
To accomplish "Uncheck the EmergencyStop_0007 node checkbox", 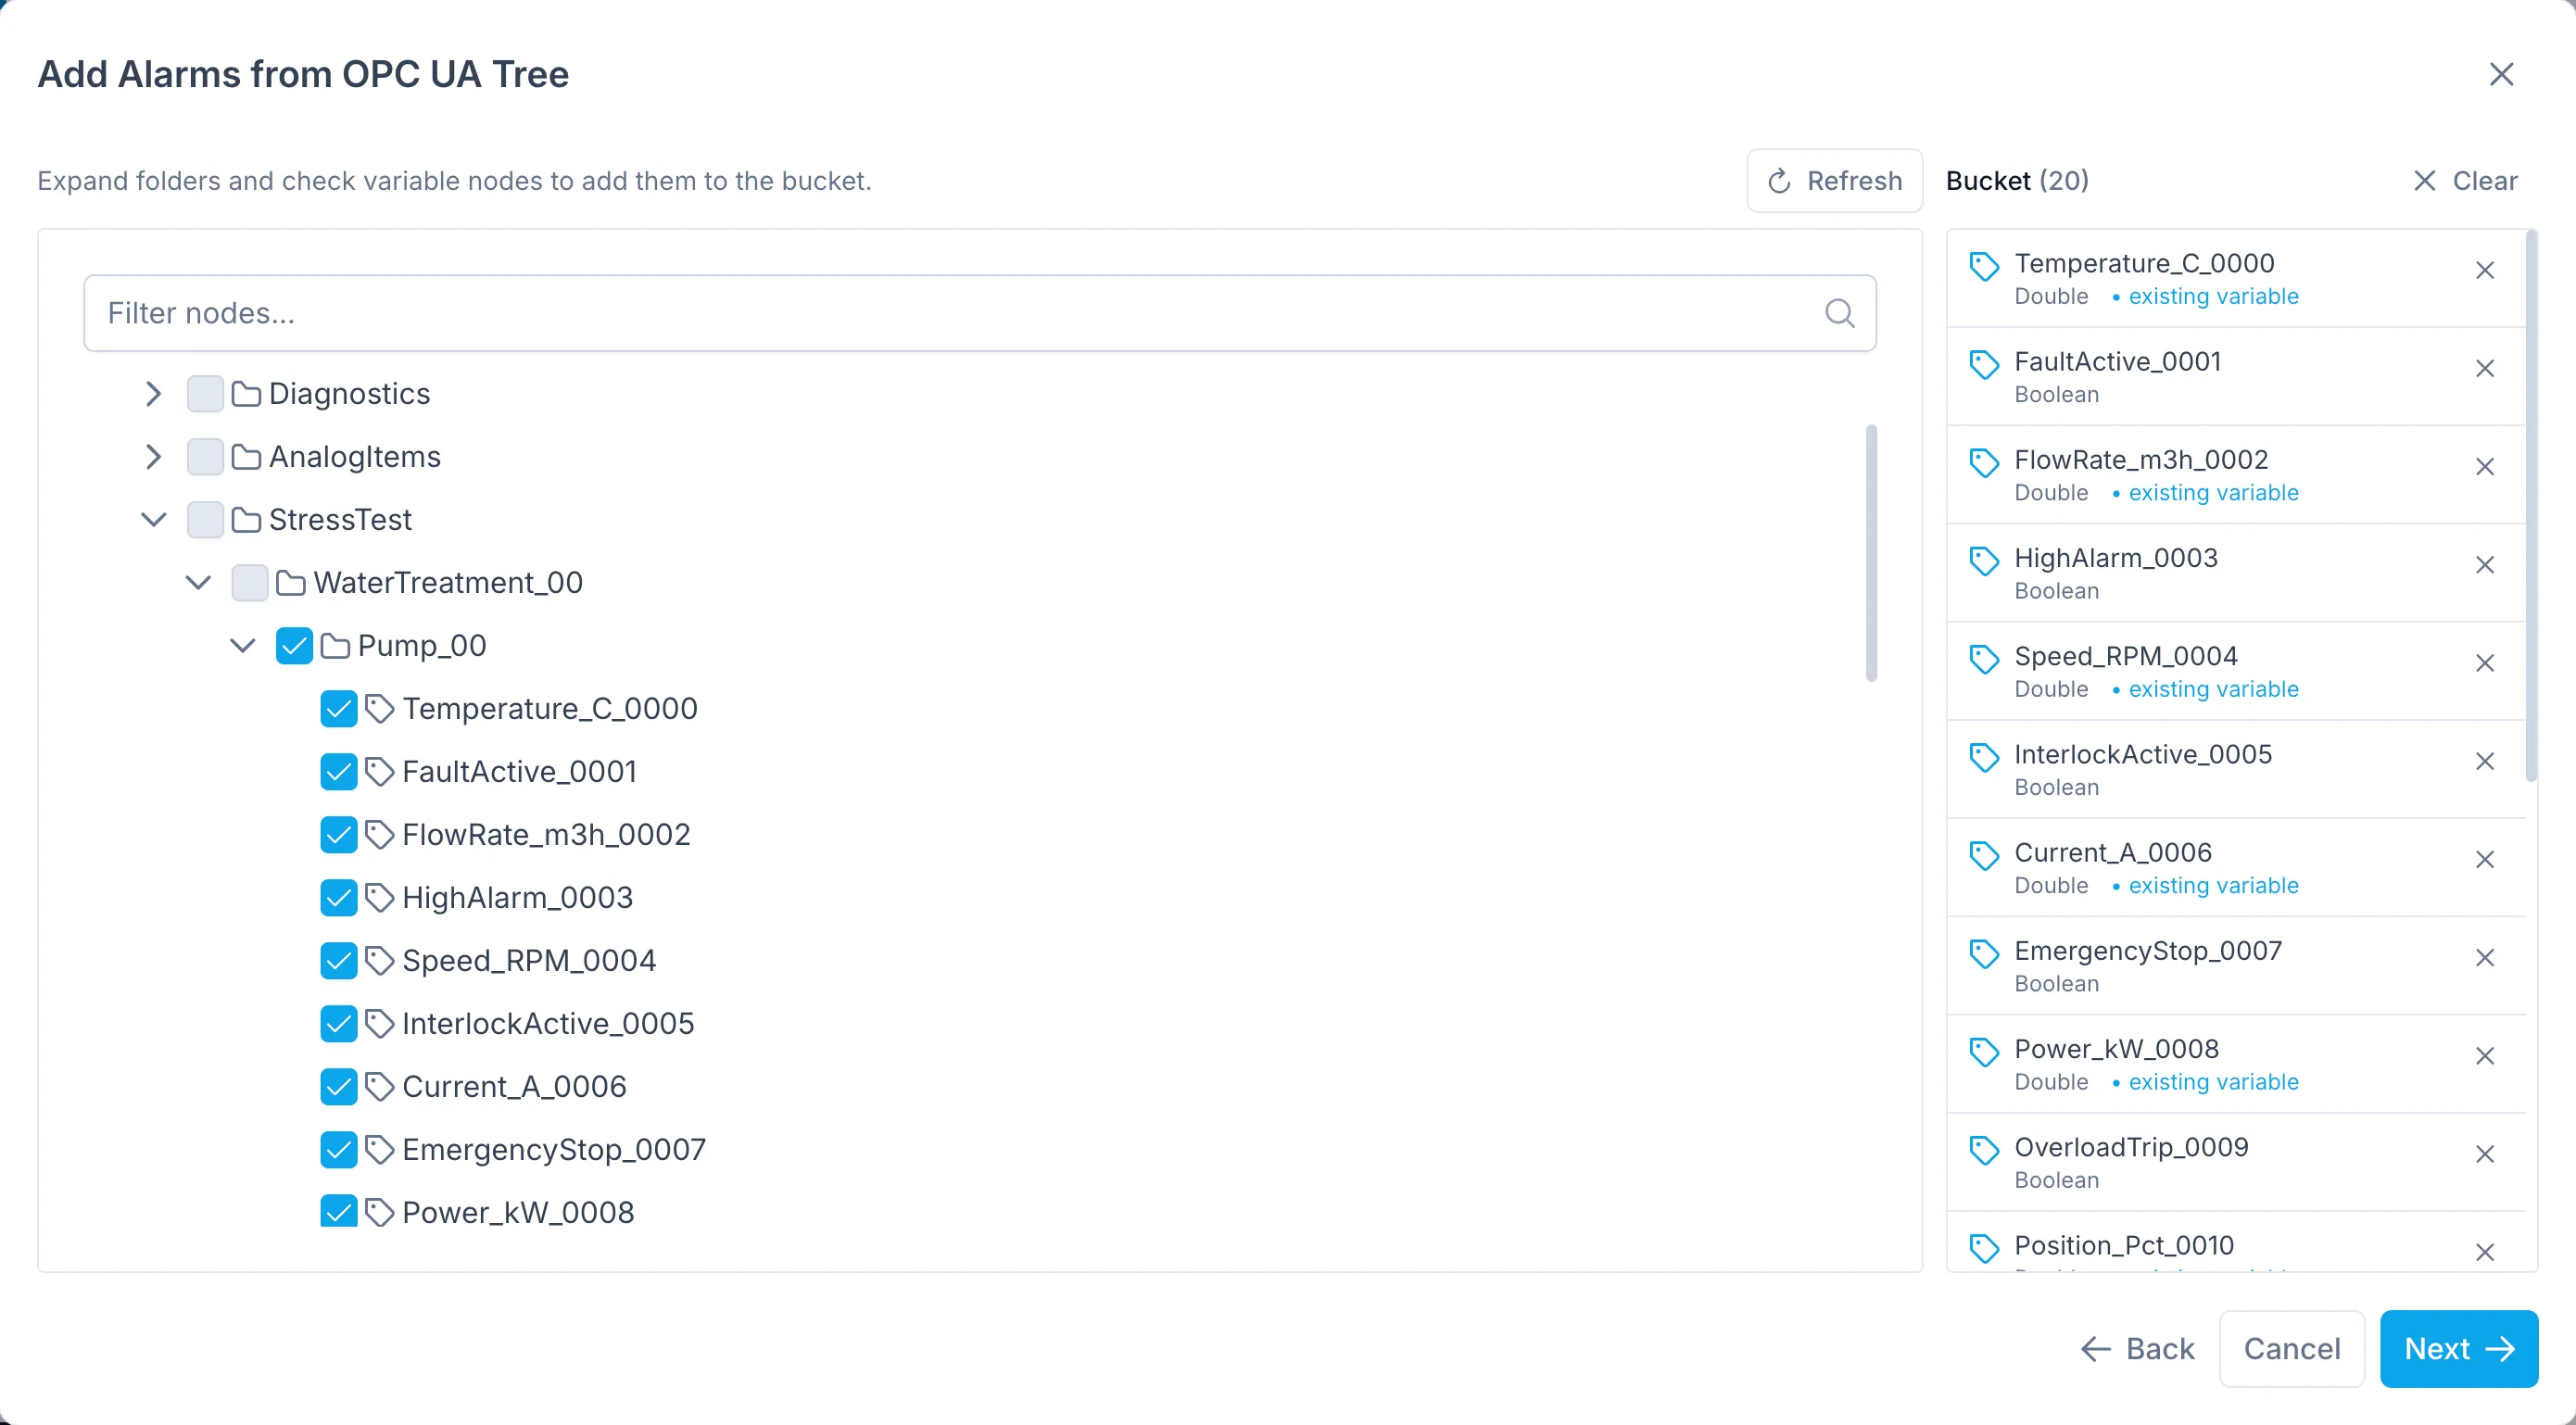I will coord(339,1150).
